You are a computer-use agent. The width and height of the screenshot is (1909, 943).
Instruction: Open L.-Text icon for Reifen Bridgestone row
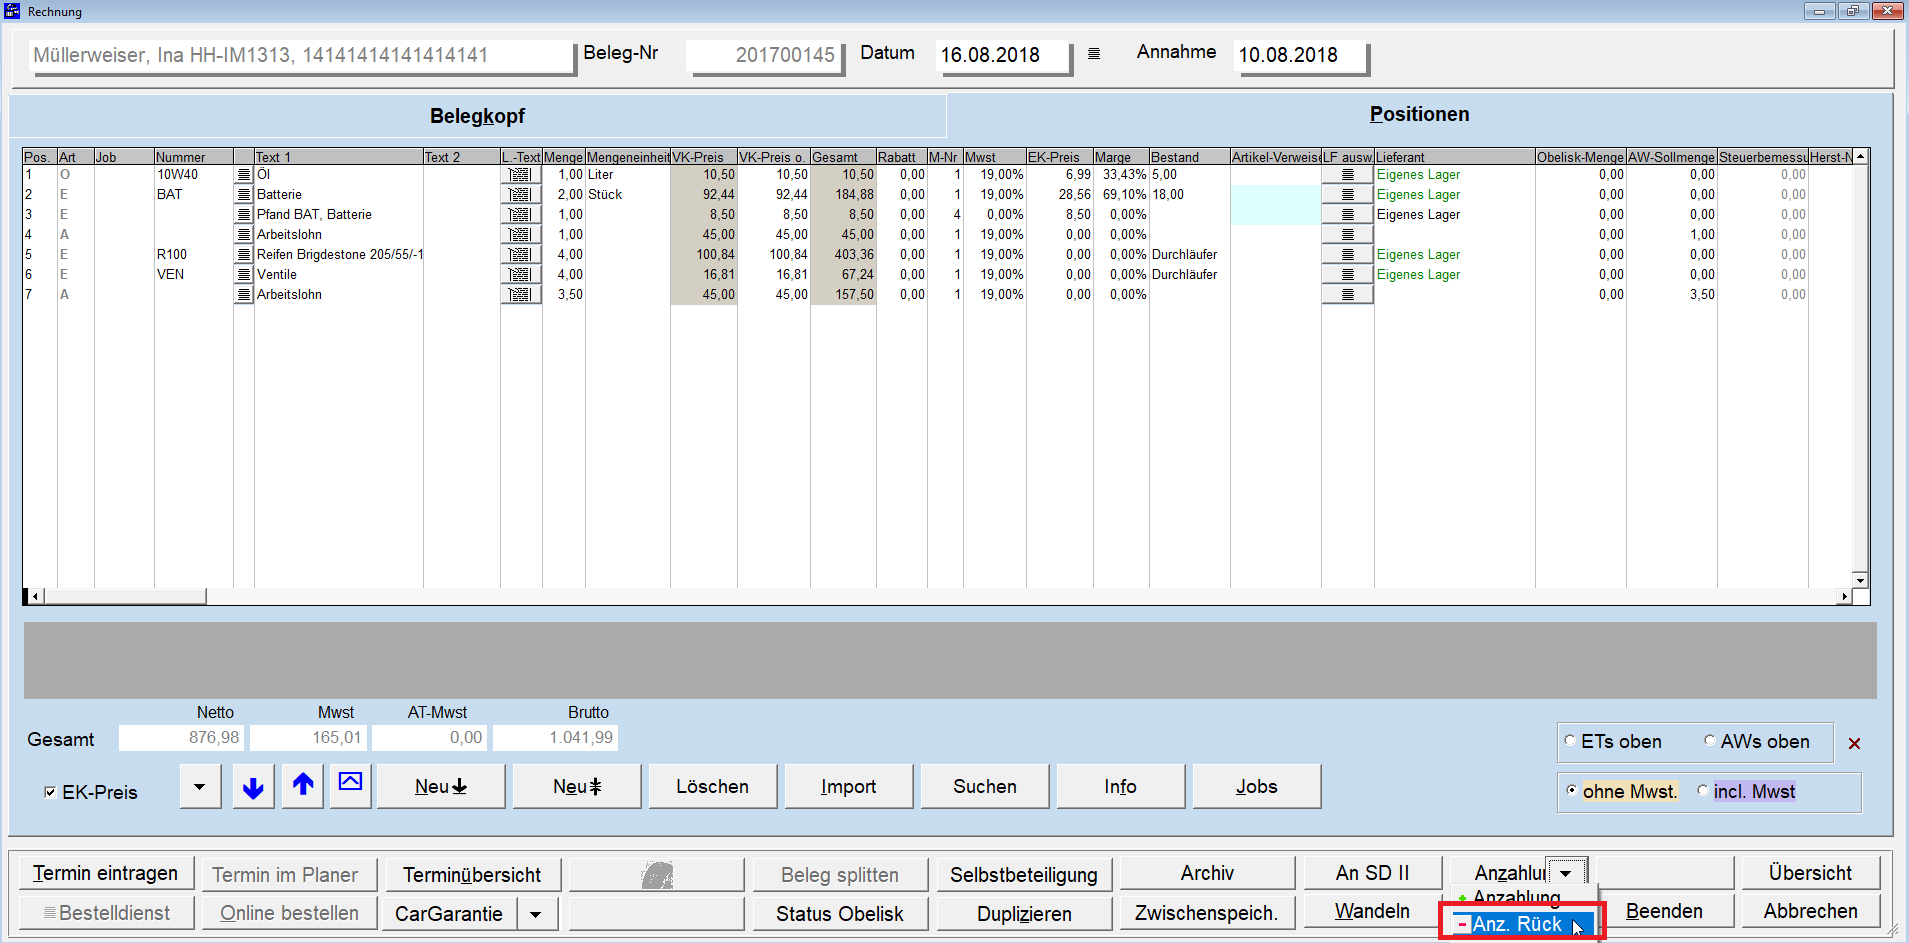coord(520,255)
